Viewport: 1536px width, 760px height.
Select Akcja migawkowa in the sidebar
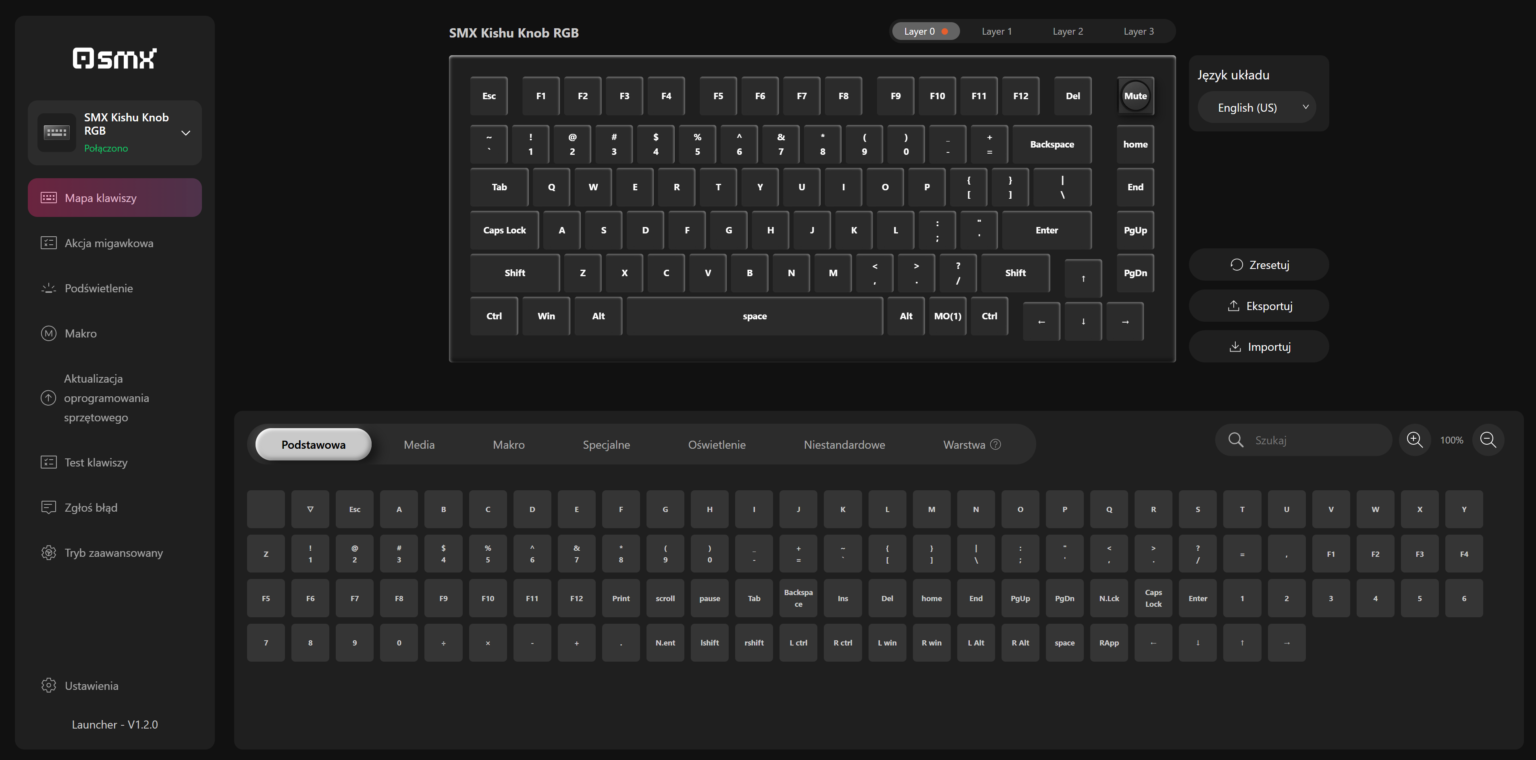click(x=114, y=242)
